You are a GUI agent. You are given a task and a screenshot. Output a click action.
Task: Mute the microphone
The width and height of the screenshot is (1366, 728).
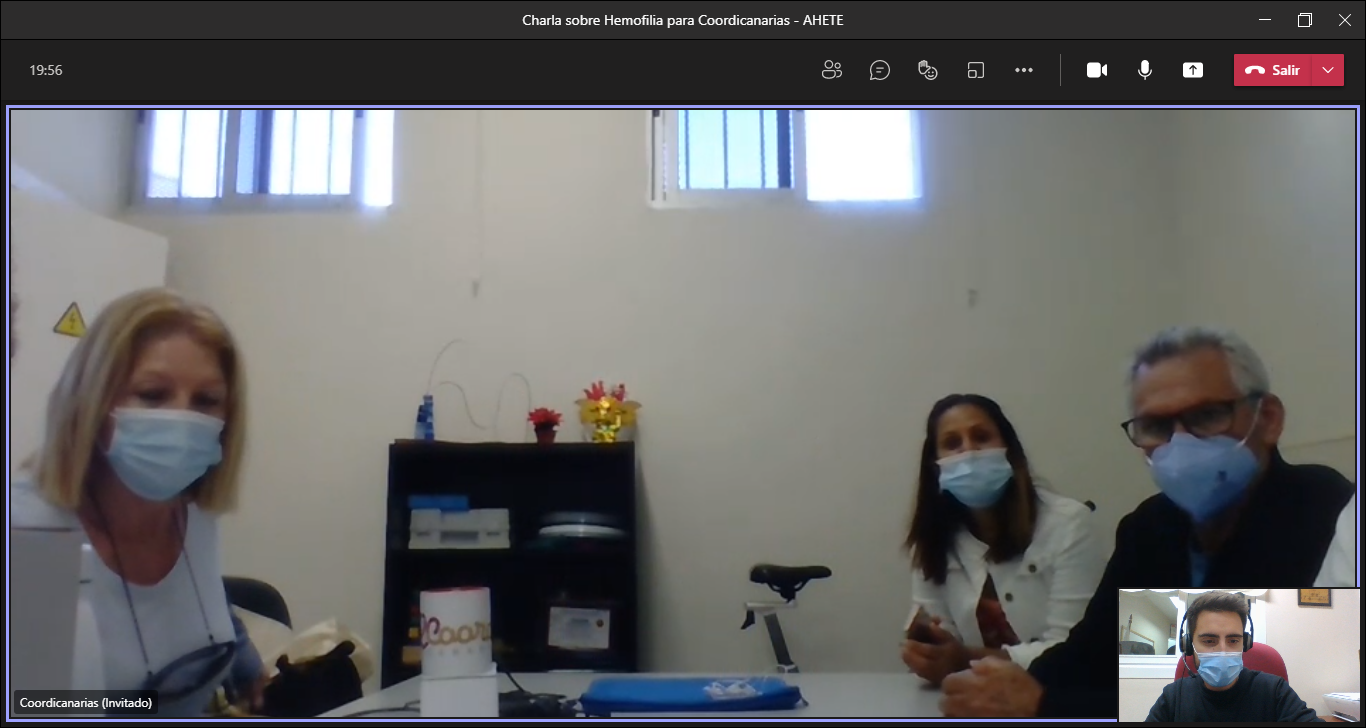(x=1145, y=70)
